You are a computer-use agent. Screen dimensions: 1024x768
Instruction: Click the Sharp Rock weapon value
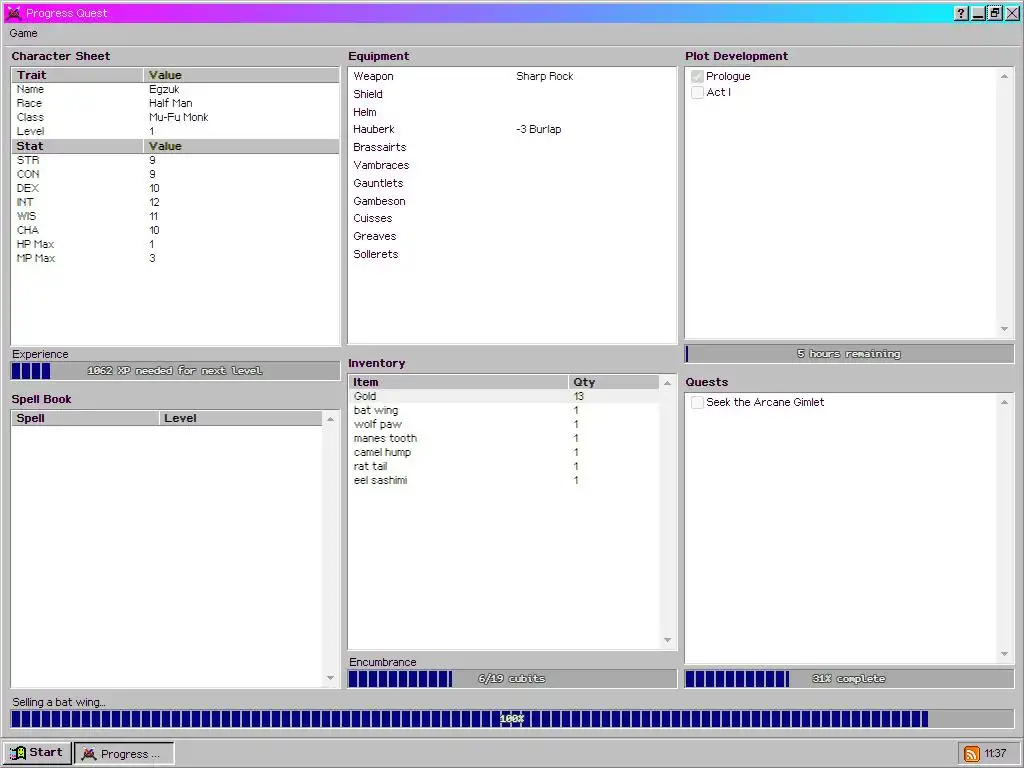tap(545, 76)
